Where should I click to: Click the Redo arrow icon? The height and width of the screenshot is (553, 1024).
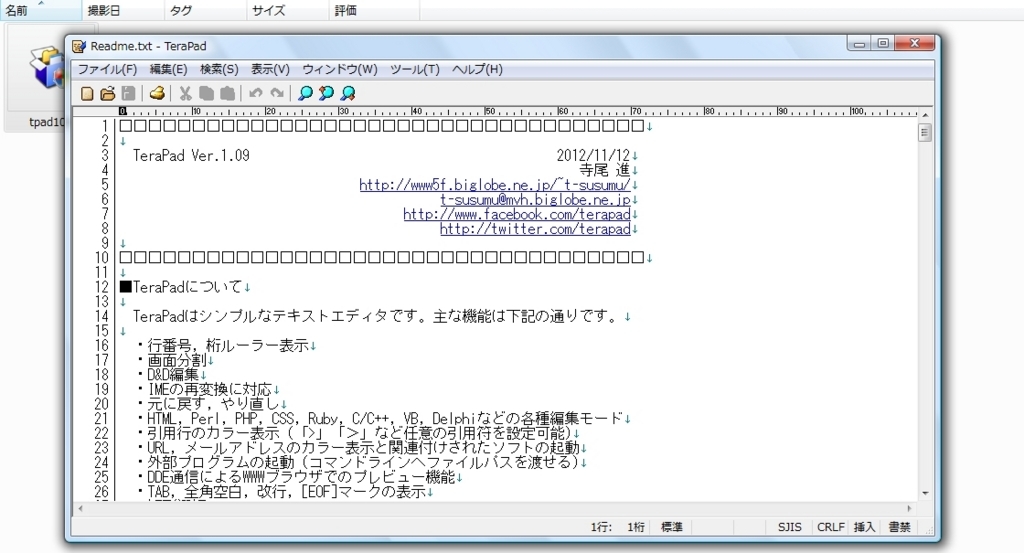[x=277, y=94]
